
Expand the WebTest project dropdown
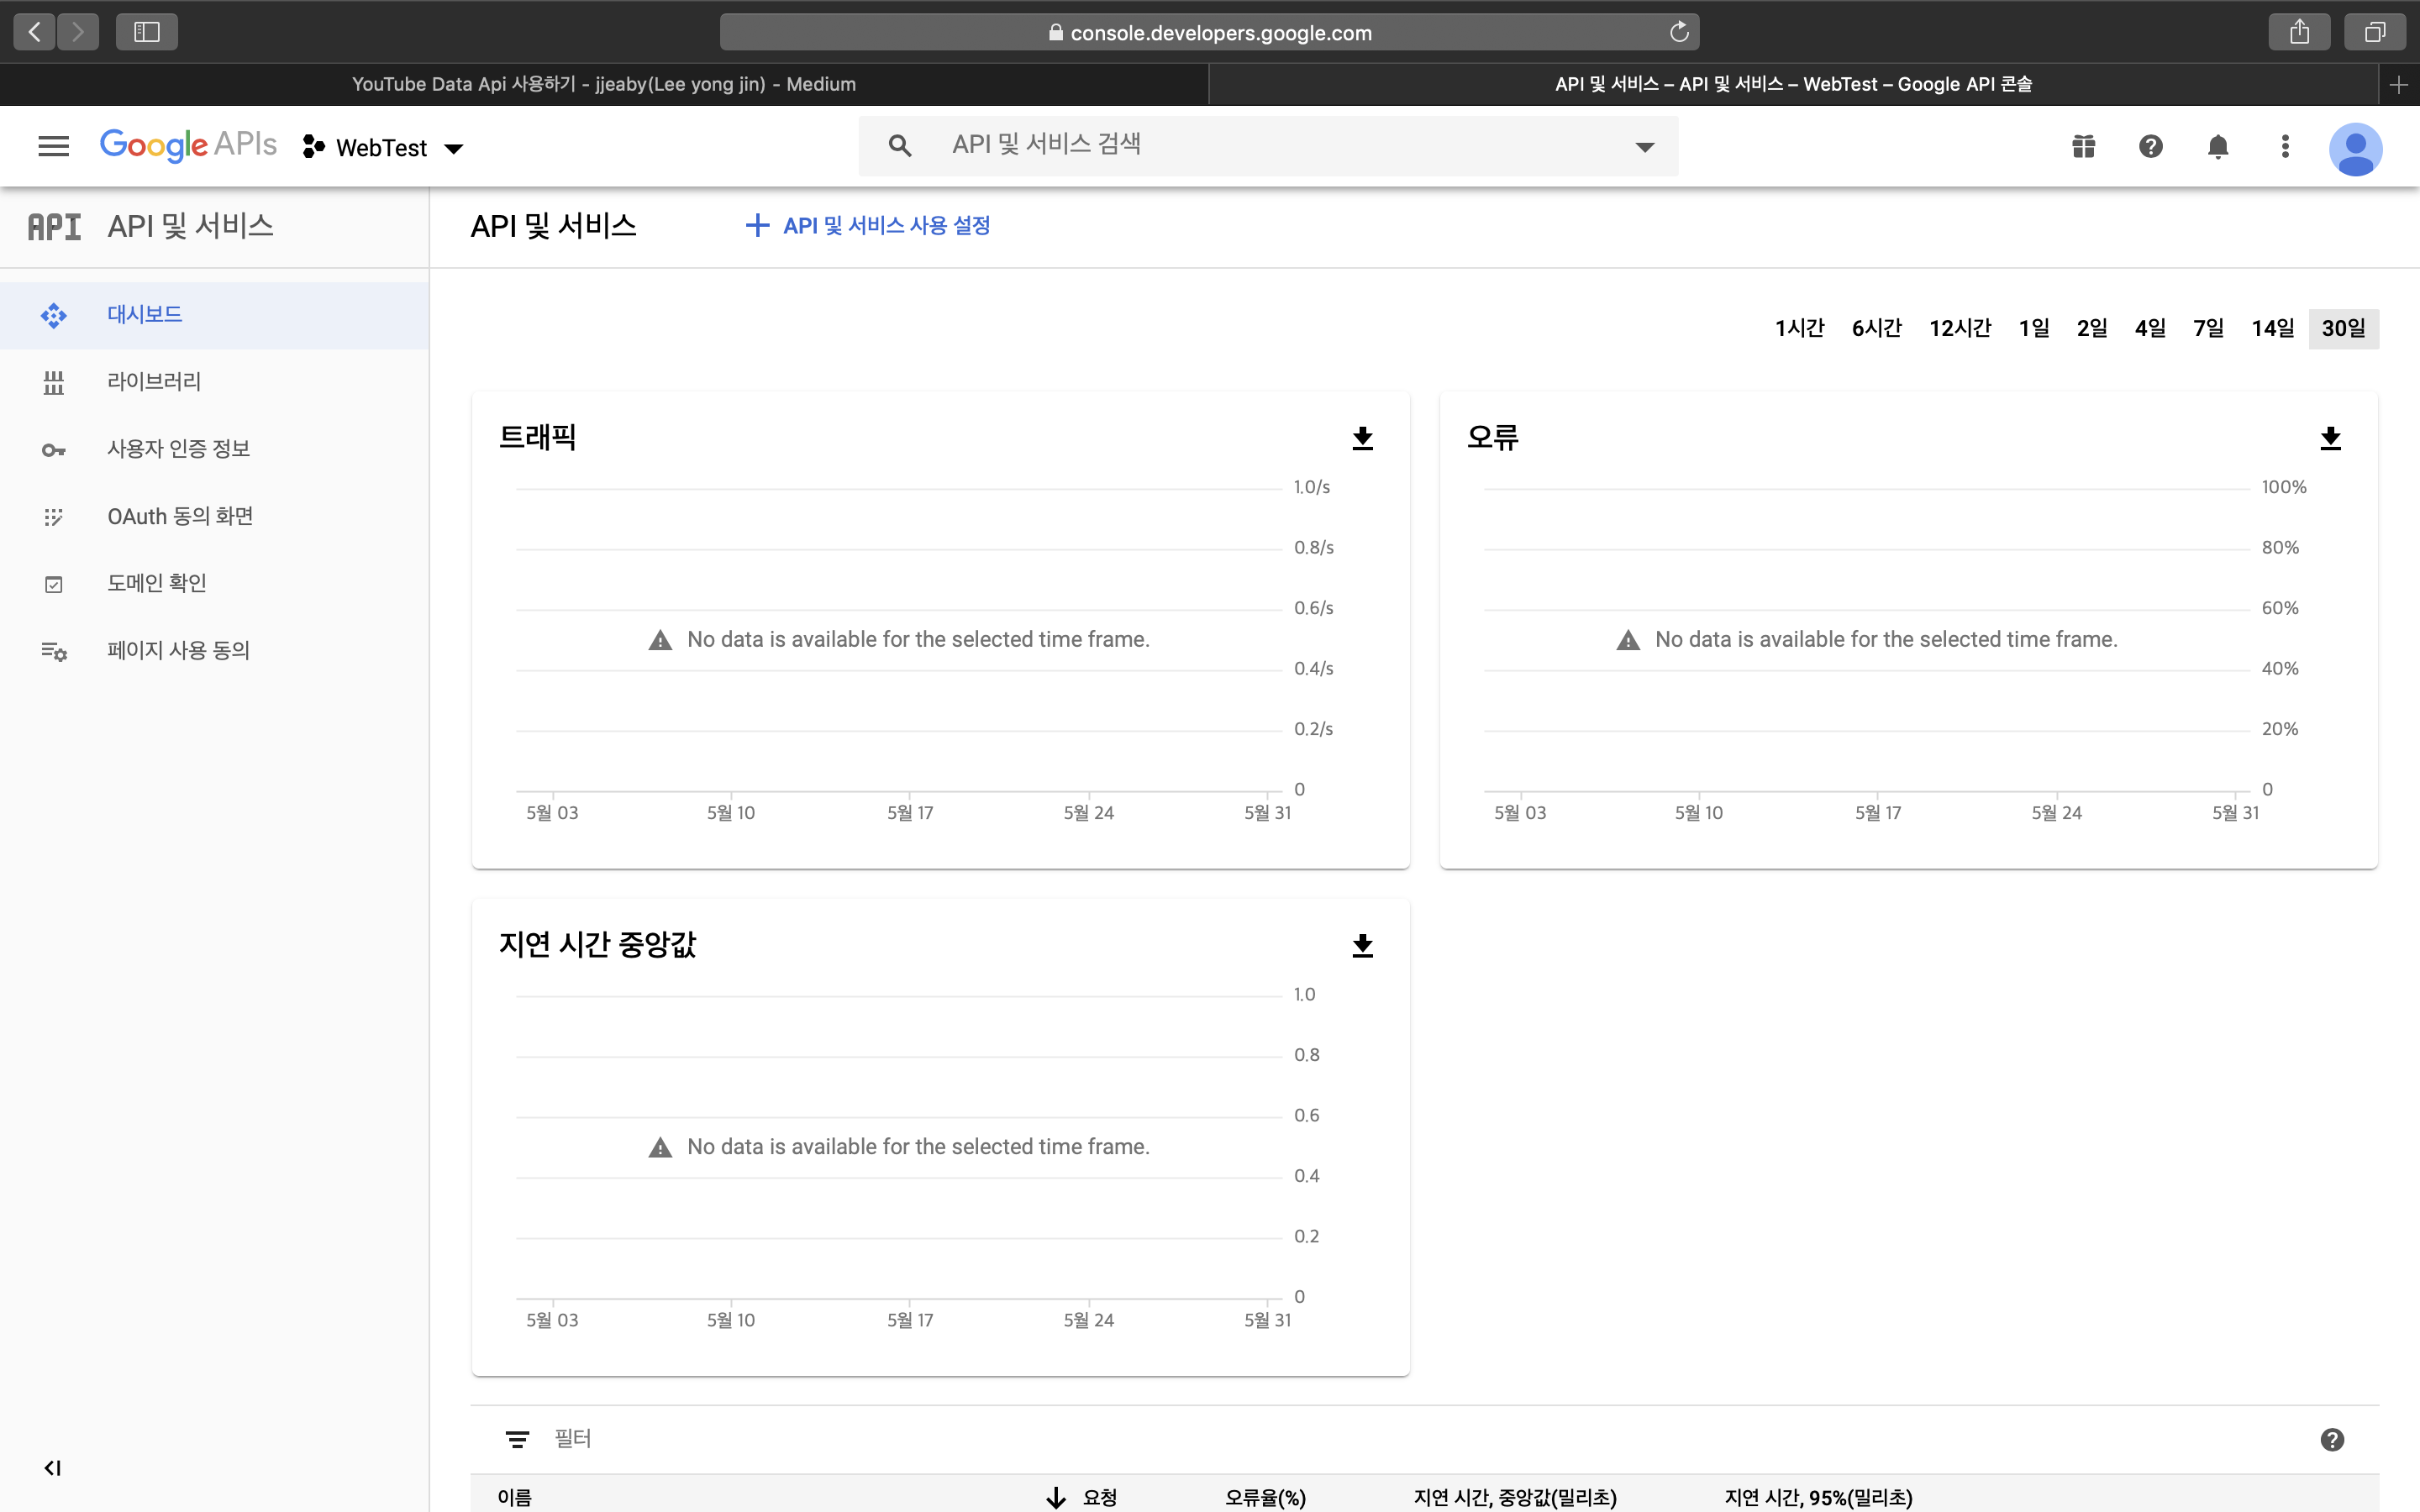[x=384, y=148]
